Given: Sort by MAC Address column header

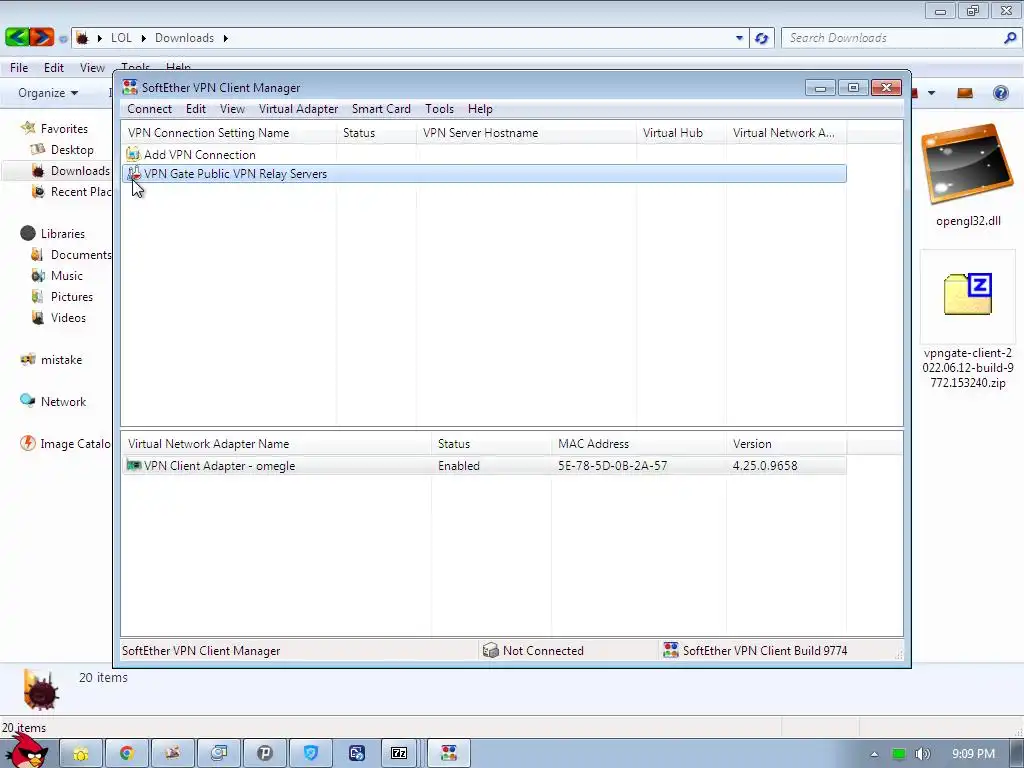Looking at the screenshot, I should click(639, 443).
